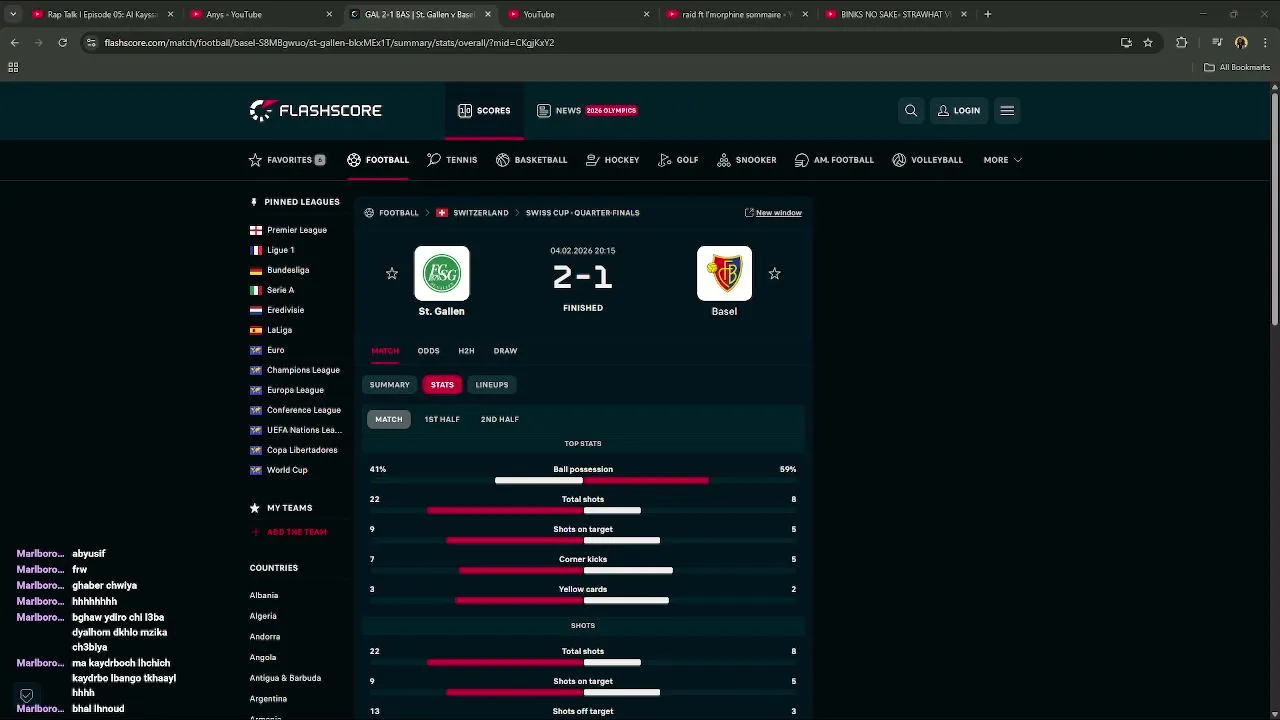Select the Lineups sub-tab

[x=492, y=385]
